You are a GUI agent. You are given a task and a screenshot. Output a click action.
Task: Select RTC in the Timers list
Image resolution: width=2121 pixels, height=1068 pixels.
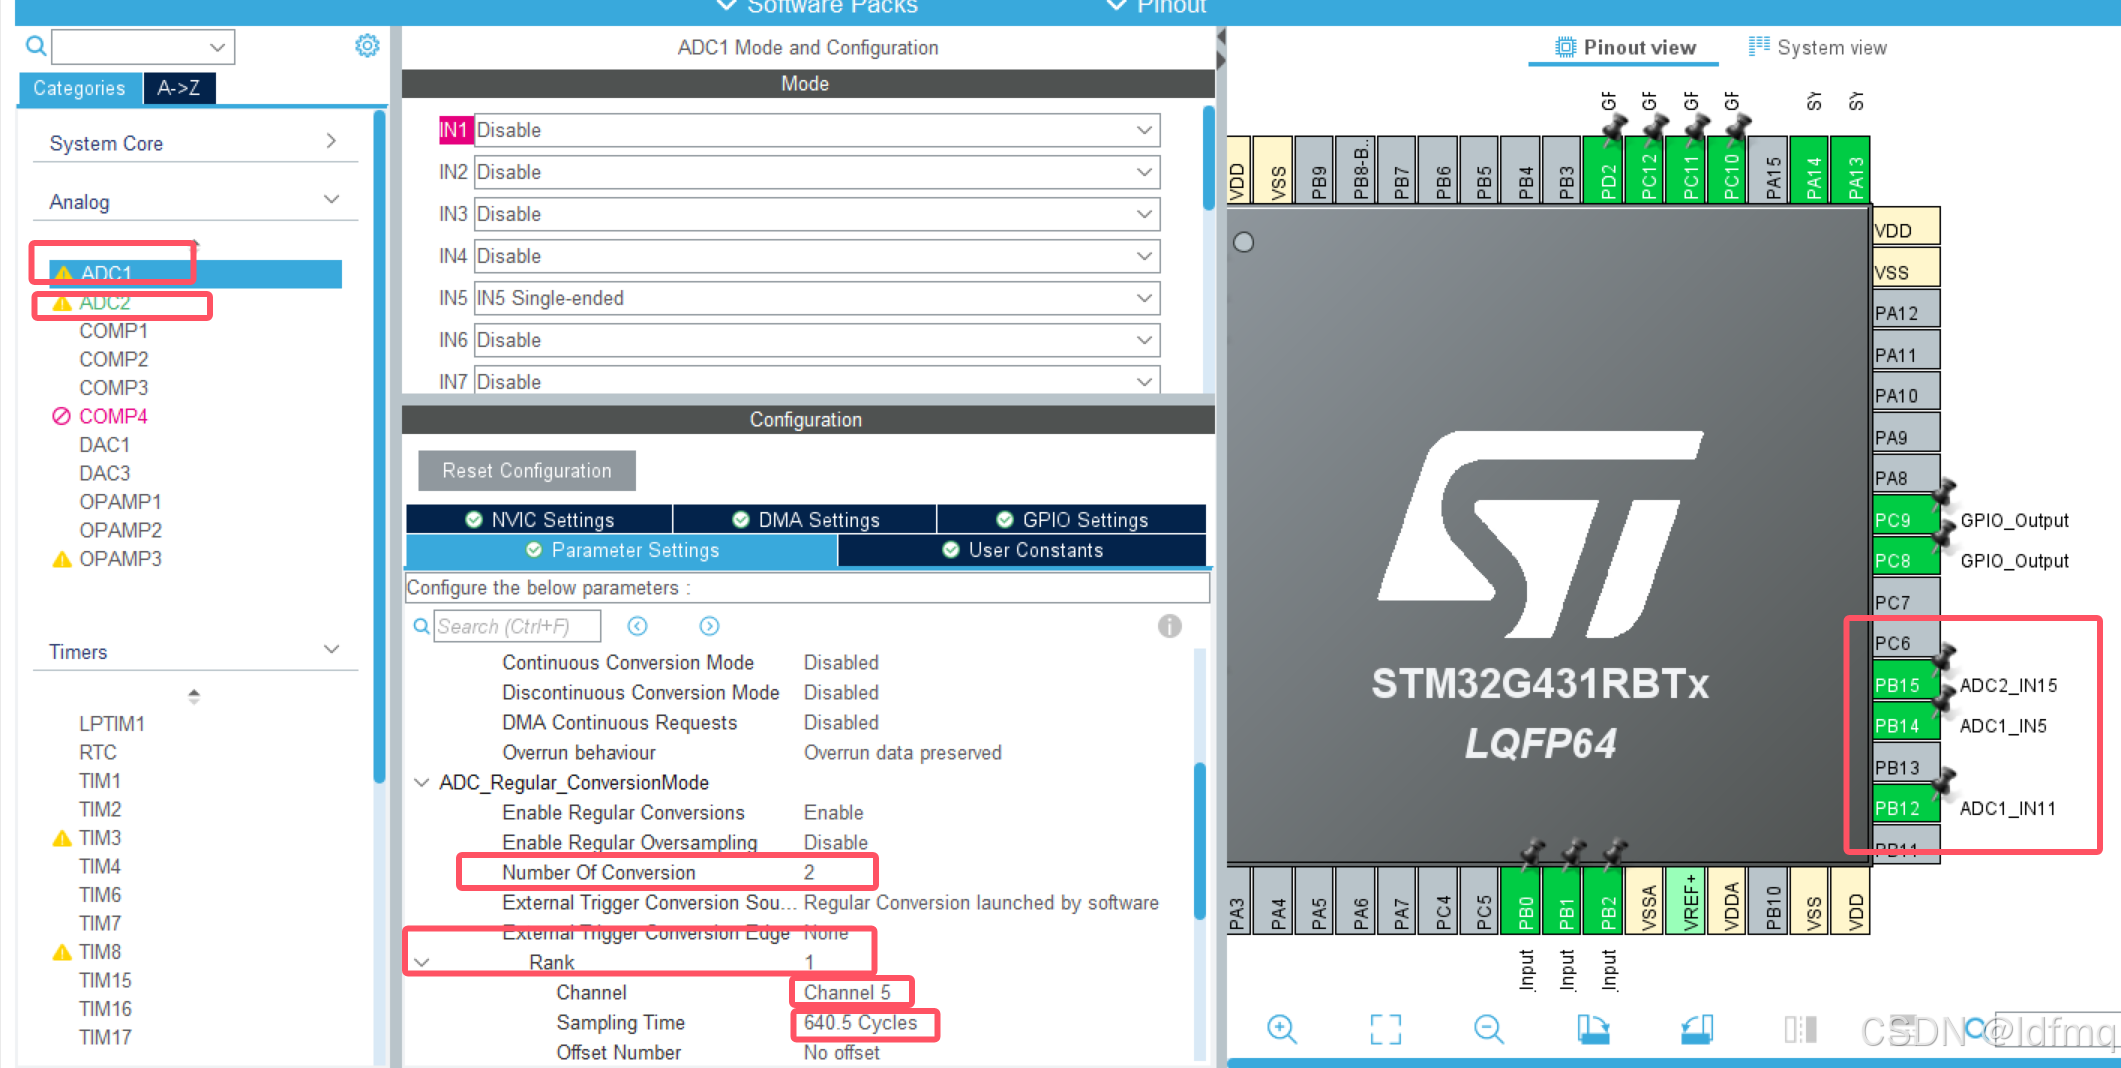pyautogui.click(x=98, y=752)
